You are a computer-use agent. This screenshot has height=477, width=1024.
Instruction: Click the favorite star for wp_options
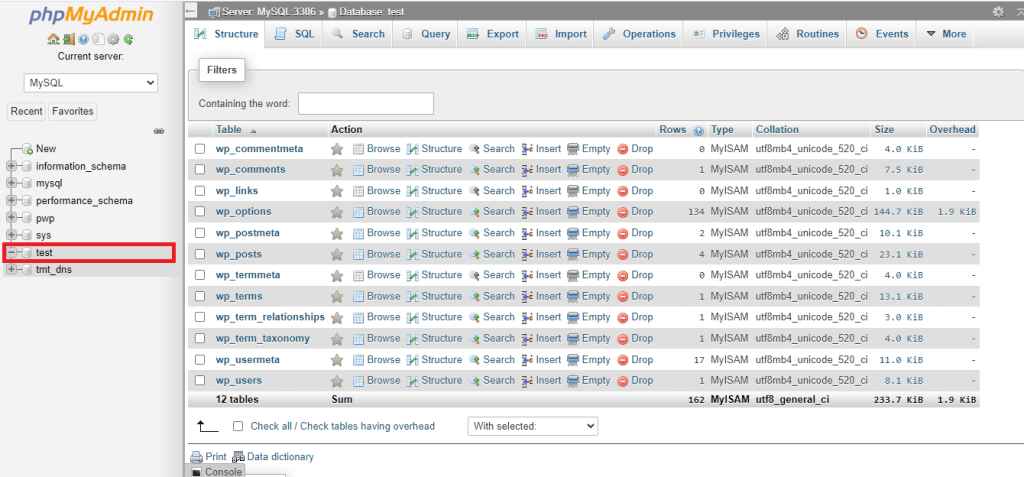click(337, 212)
